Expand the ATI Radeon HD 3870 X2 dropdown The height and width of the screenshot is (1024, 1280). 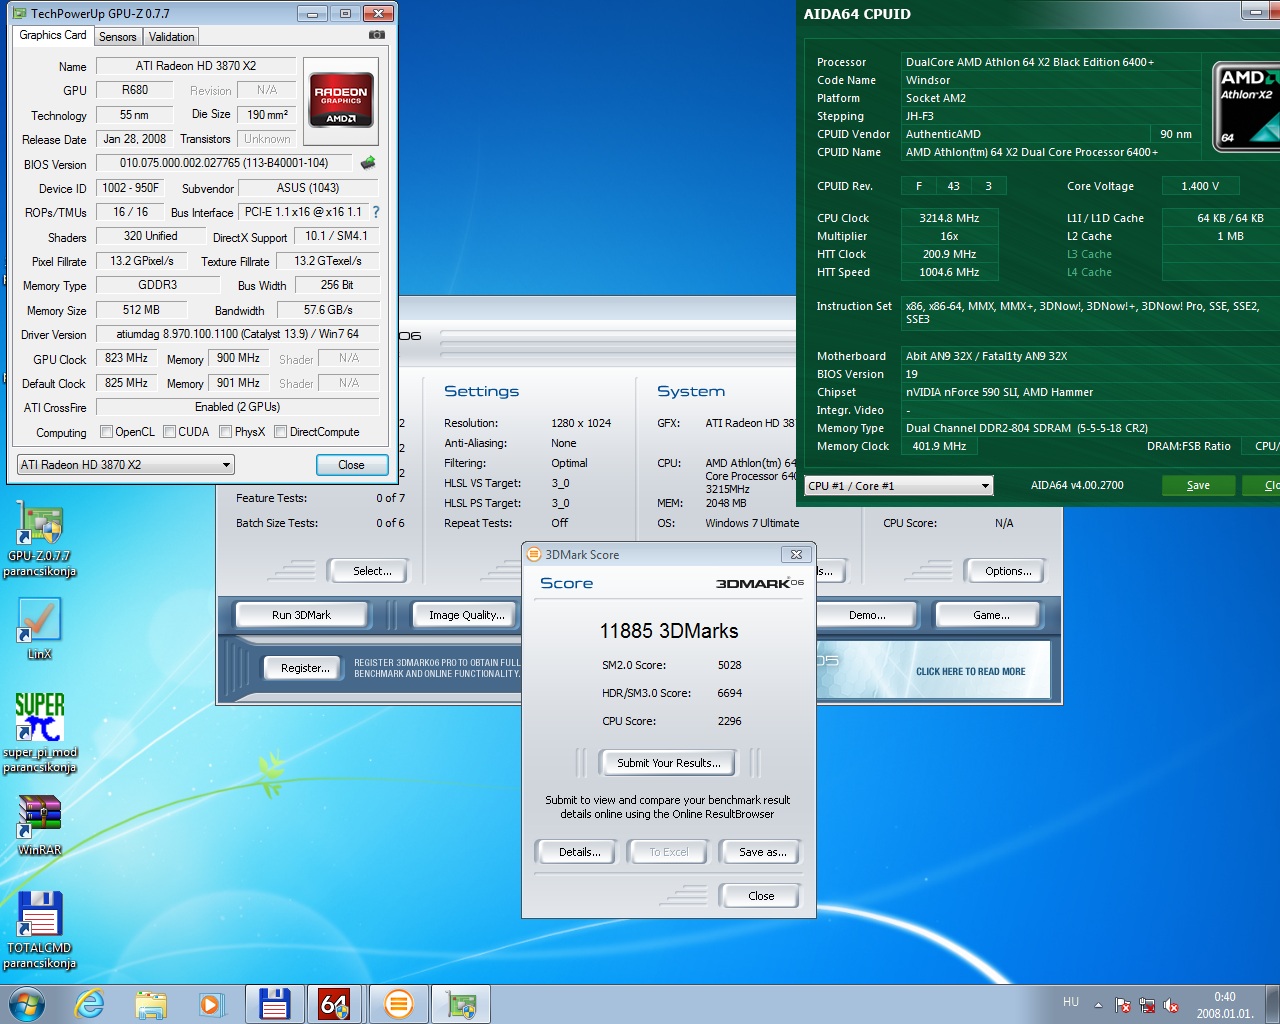point(126,465)
